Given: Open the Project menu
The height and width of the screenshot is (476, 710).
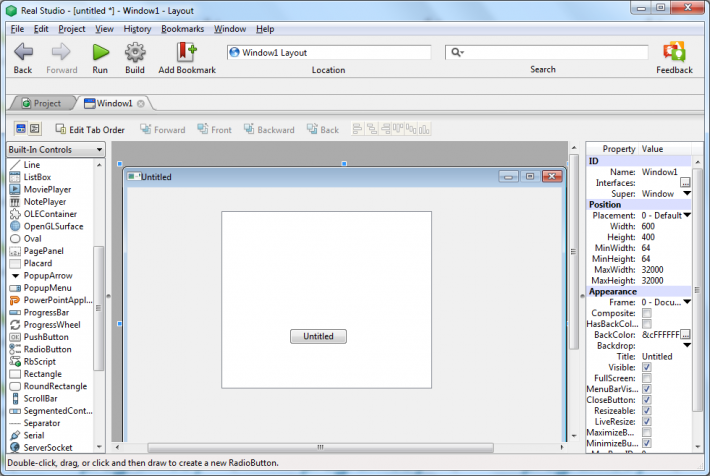Looking at the screenshot, I should pyautogui.click(x=72, y=29).
